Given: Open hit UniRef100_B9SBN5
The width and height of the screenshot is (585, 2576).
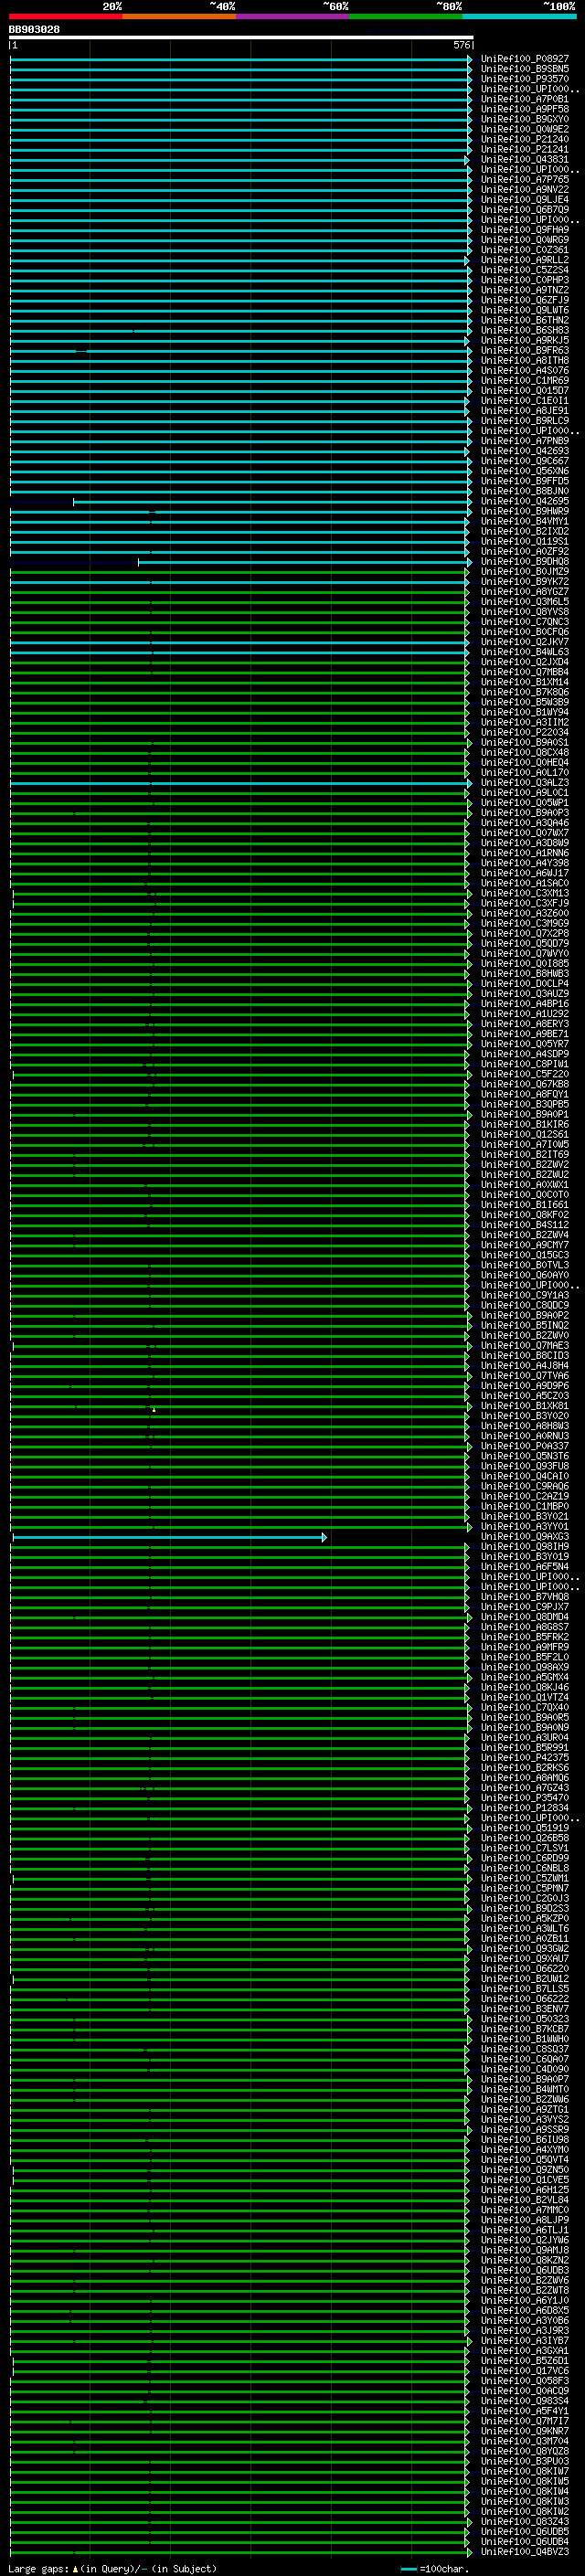Looking at the screenshot, I should pyautogui.click(x=524, y=69).
